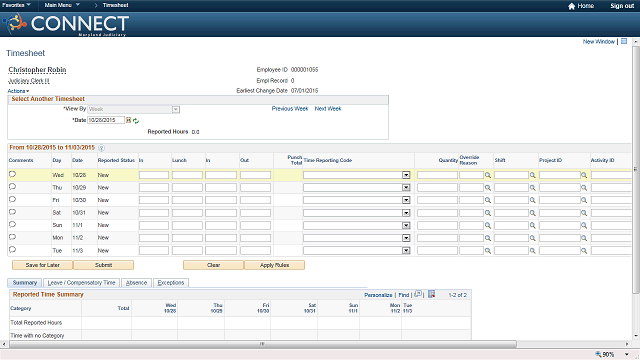Image resolution: width=640 pixels, height=360 pixels.
Task: Open the Actions dropdown under employee name
Action: click(x=18, y=91)
